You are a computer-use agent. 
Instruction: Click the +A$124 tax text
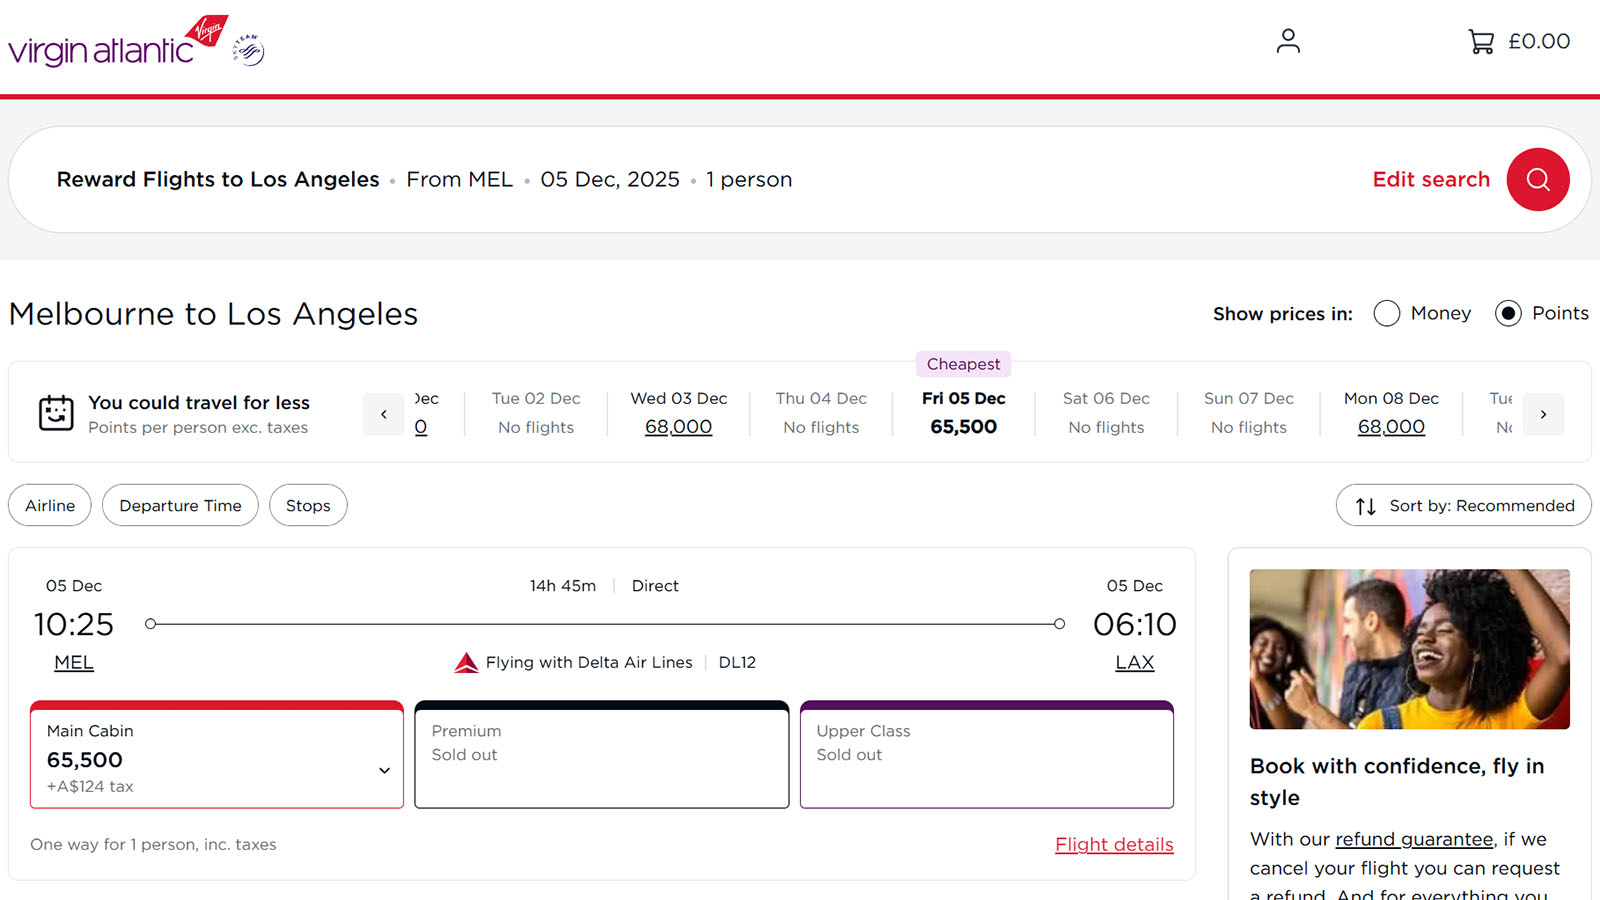point(90,786)
